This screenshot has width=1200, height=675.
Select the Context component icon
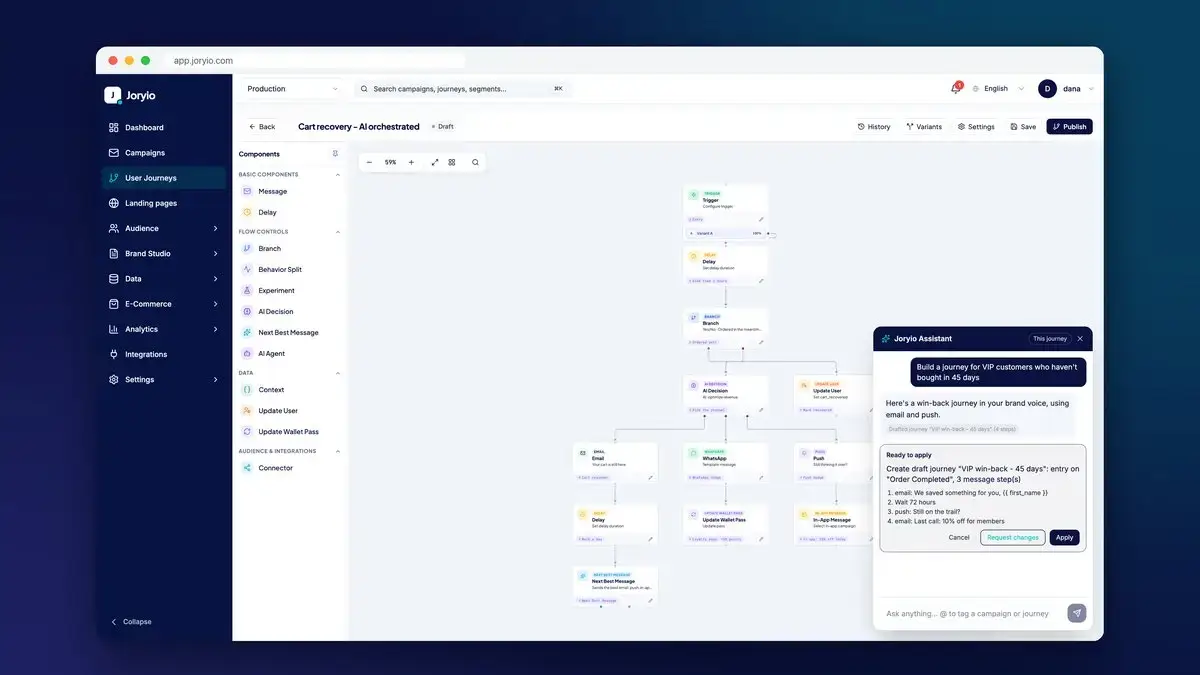pyautogui.click(x=247, y=390)
